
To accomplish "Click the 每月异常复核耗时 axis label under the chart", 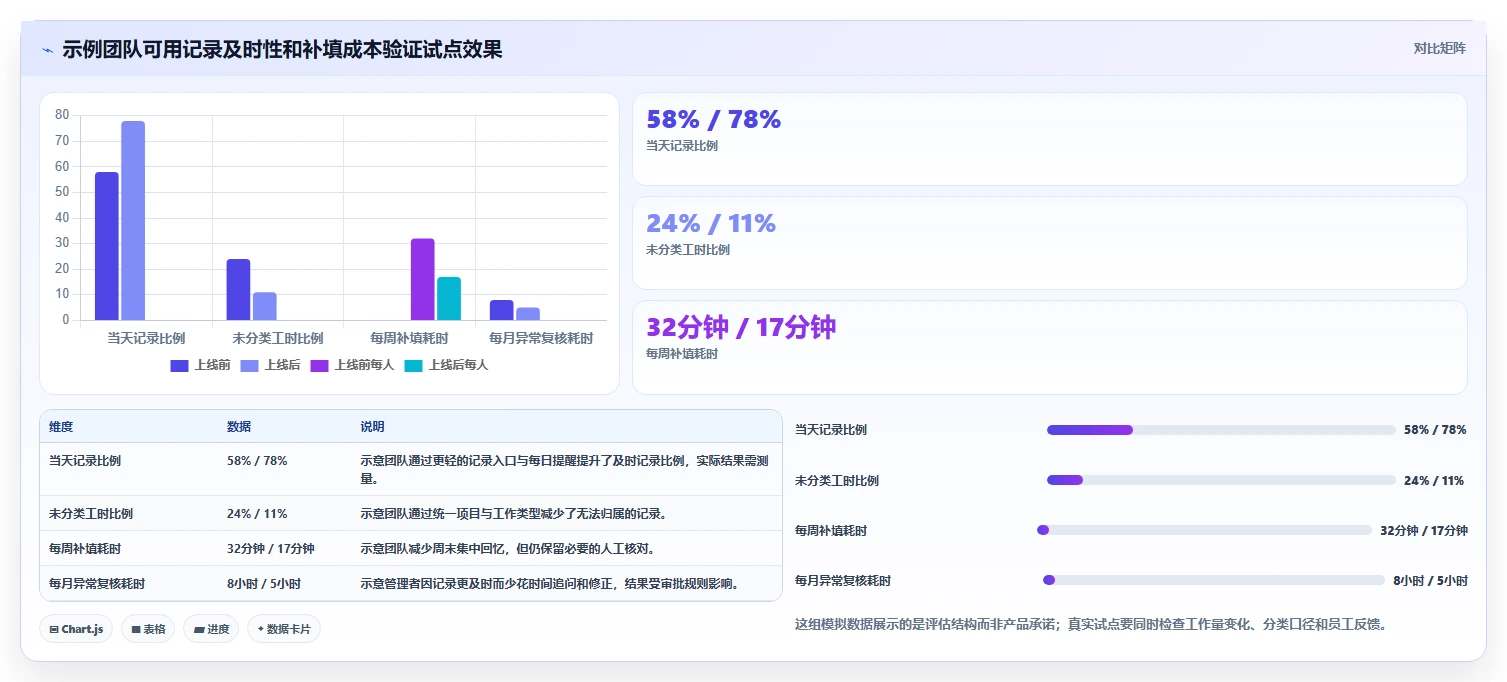I will click(x=541, y=338).
